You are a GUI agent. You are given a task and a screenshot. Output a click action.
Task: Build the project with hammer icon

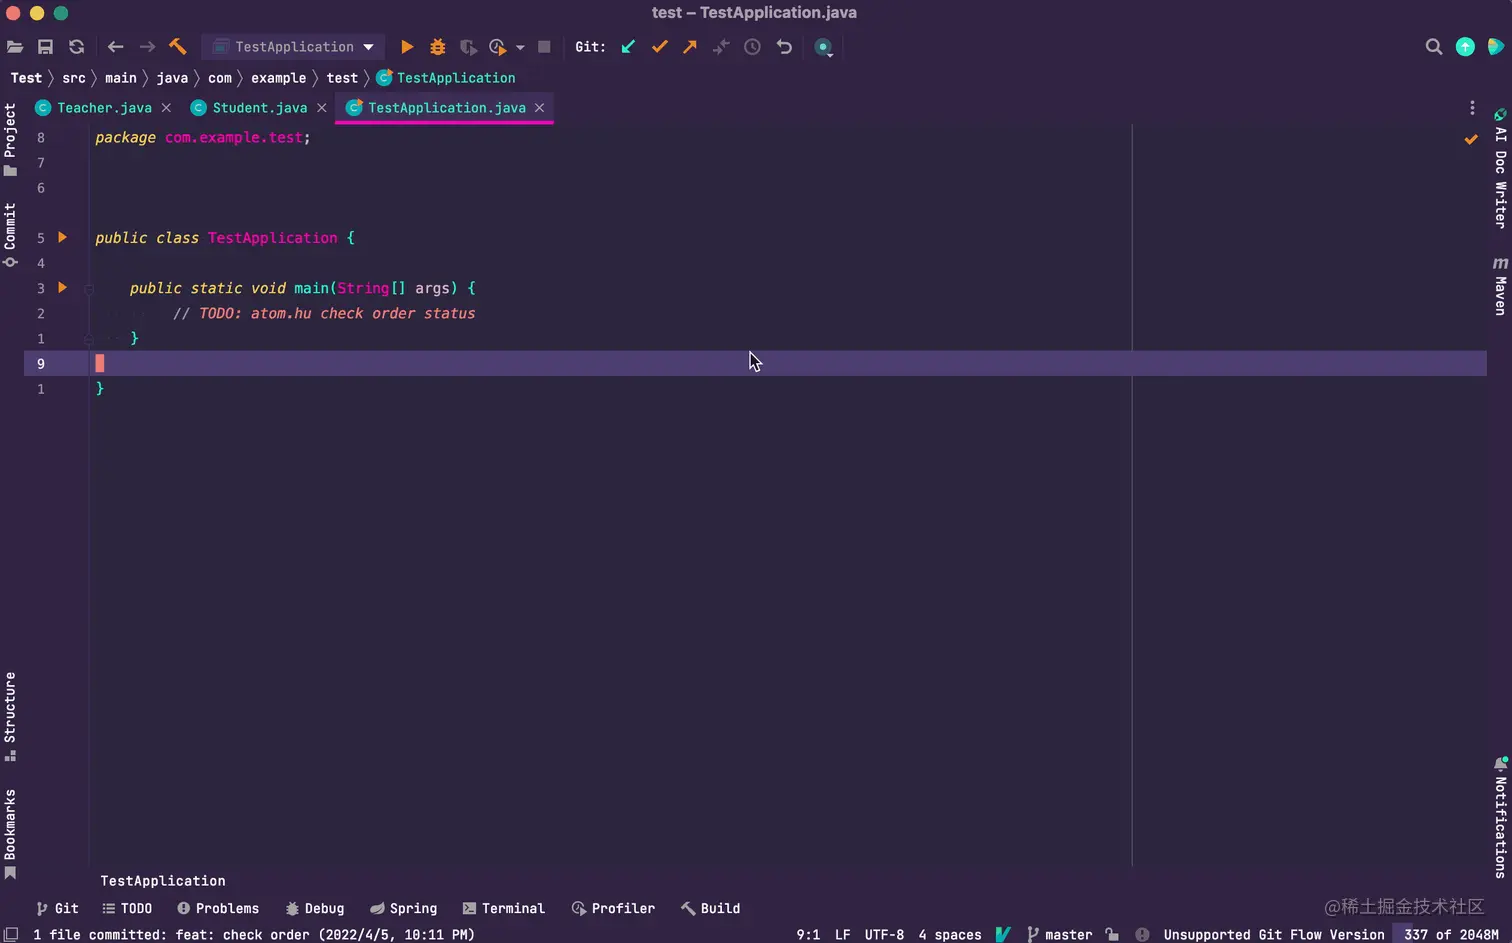[178, 47]
